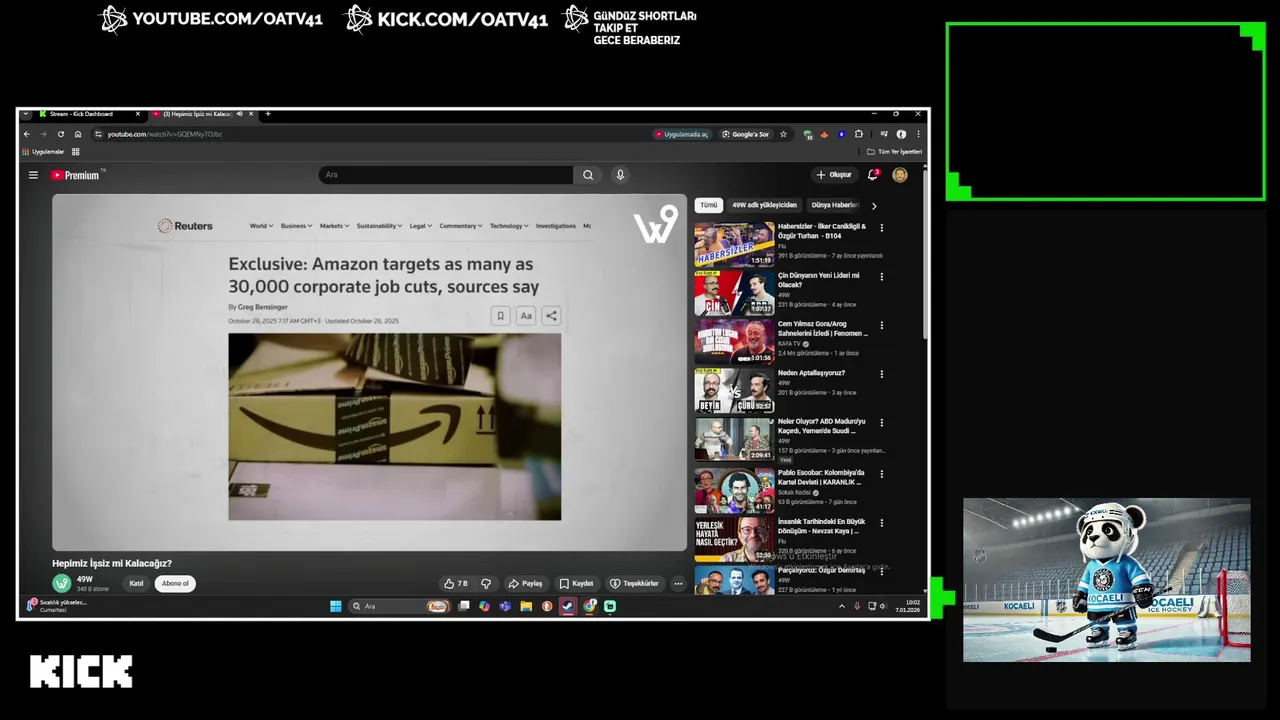
Task: Open a new browser tab
Action: click(268, 114)
